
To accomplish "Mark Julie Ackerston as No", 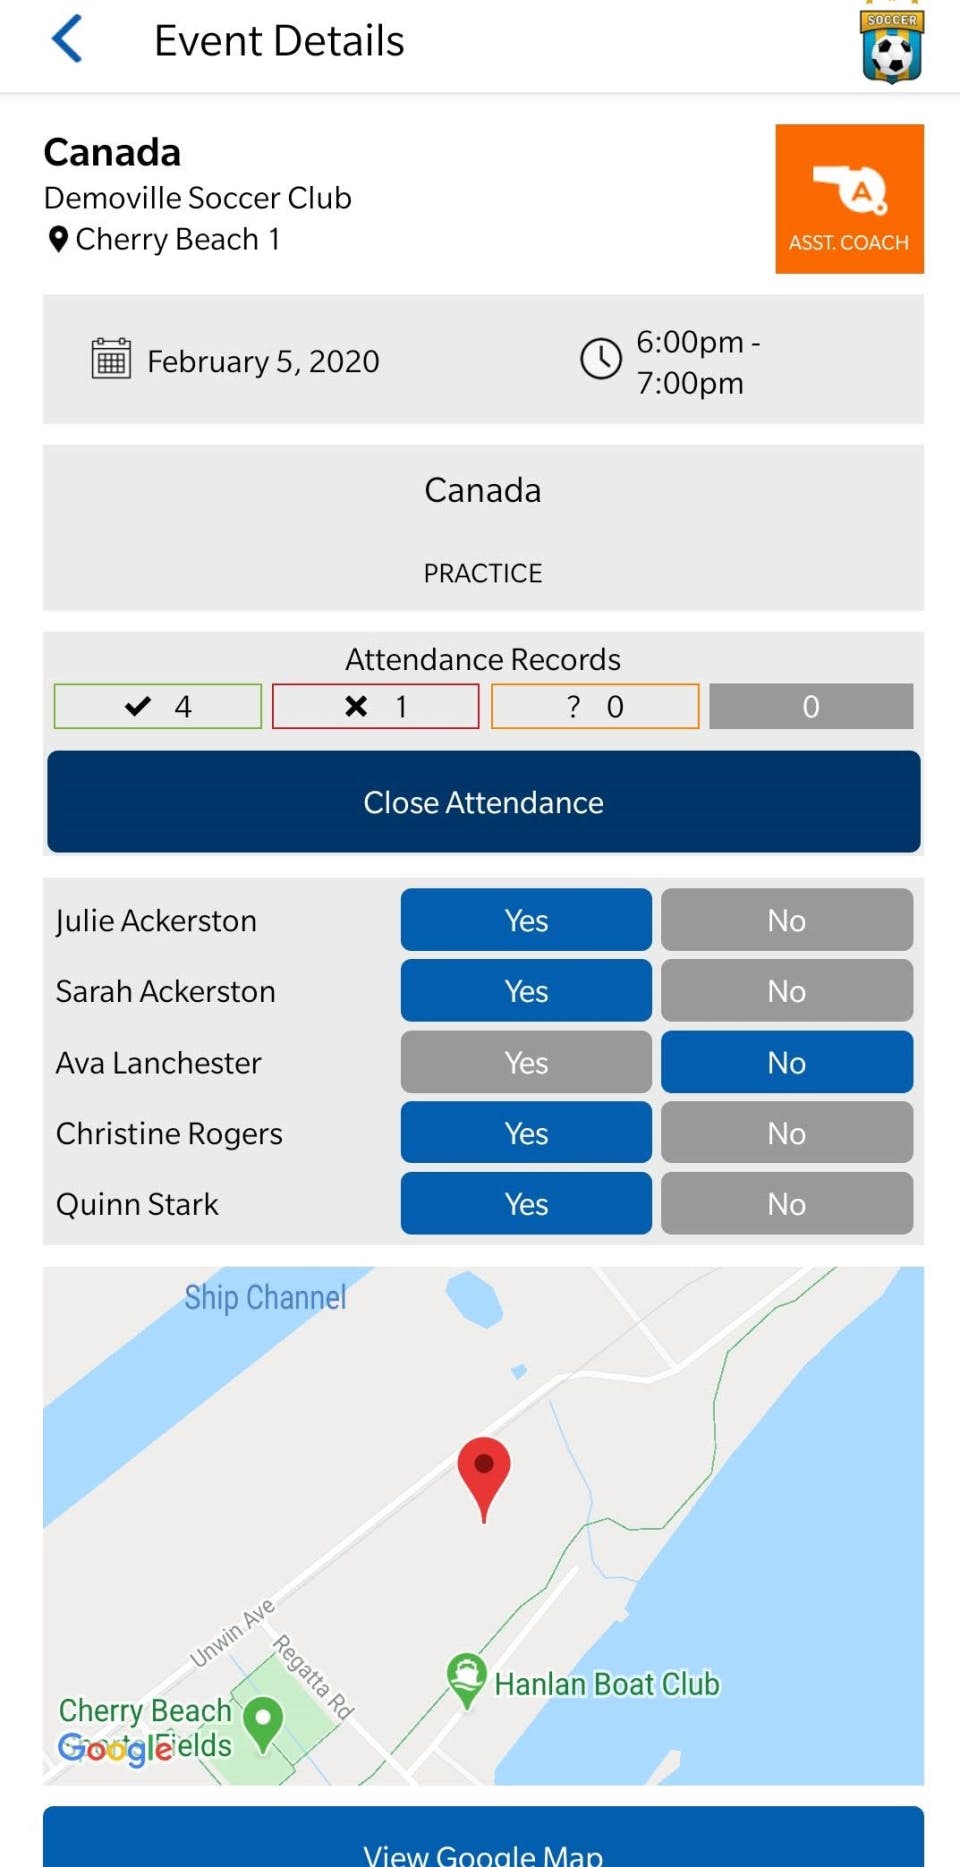I will [x=787, y=920].
